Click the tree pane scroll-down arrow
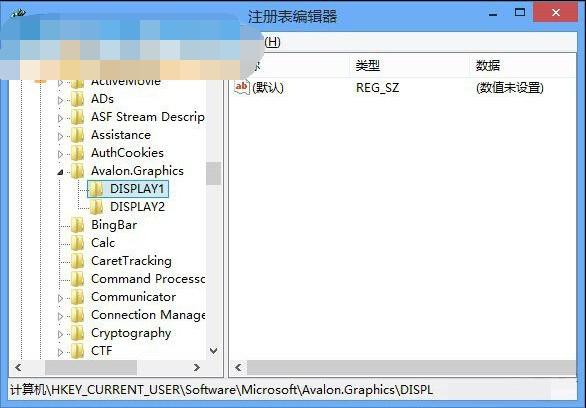The height and width of the screenshot is (408, 586). 213,351
